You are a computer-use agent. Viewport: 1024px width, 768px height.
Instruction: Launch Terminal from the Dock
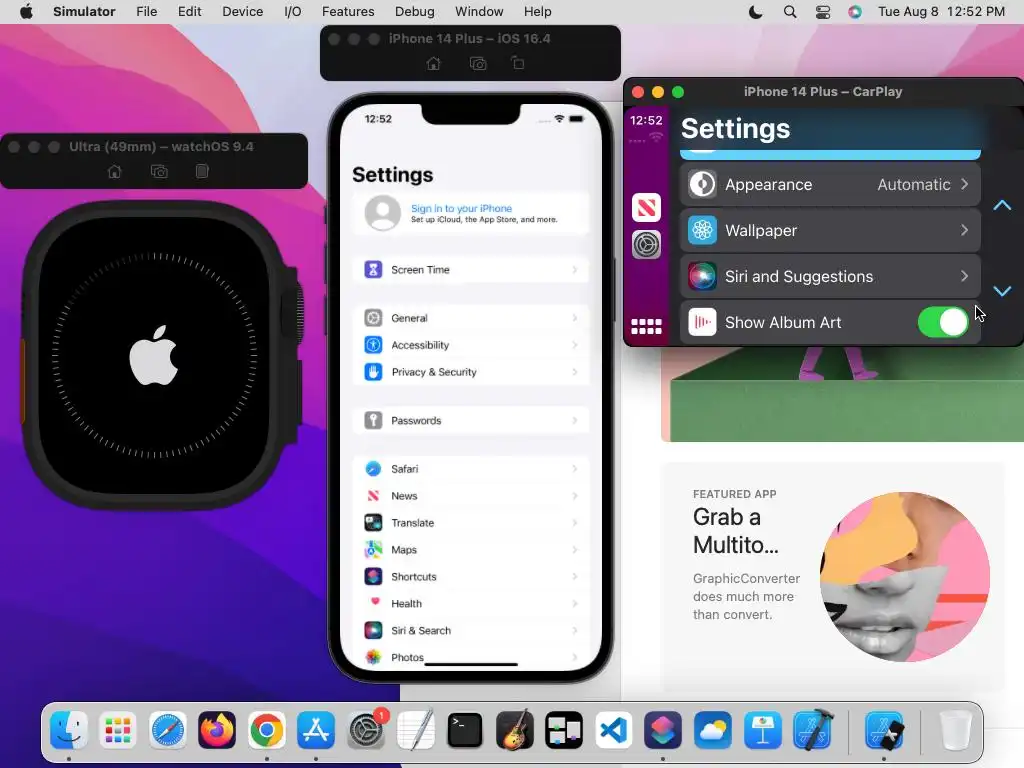pyautogui.click(x=465, y=729)
